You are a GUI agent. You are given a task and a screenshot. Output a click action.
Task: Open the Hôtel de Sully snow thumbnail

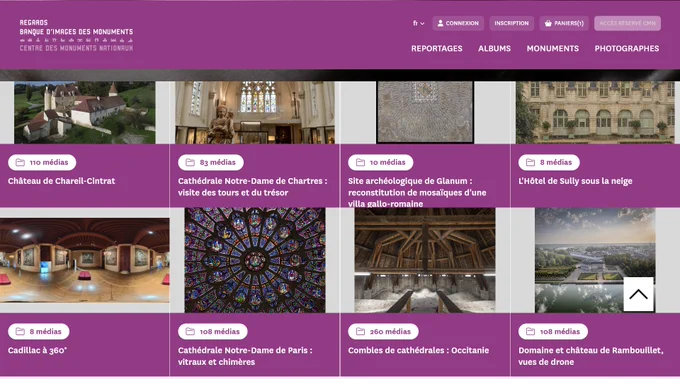pos(595,112)
